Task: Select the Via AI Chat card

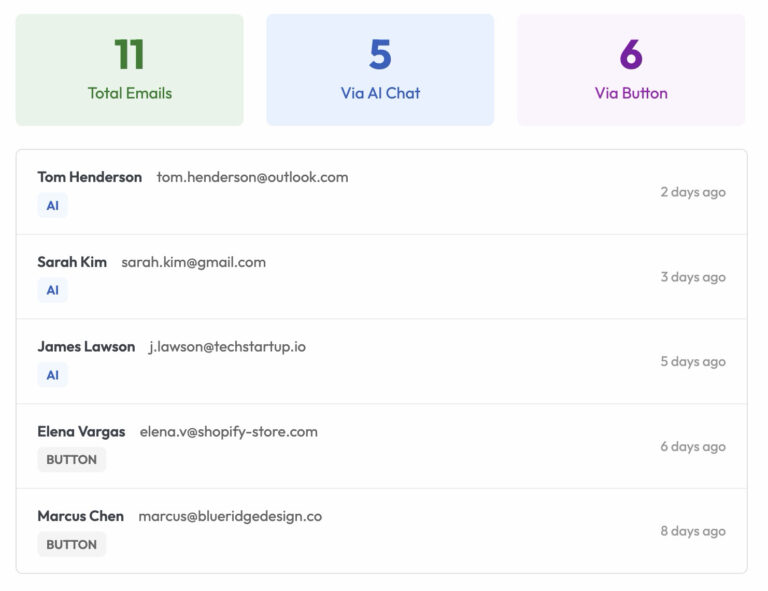Action: [380, 70]
